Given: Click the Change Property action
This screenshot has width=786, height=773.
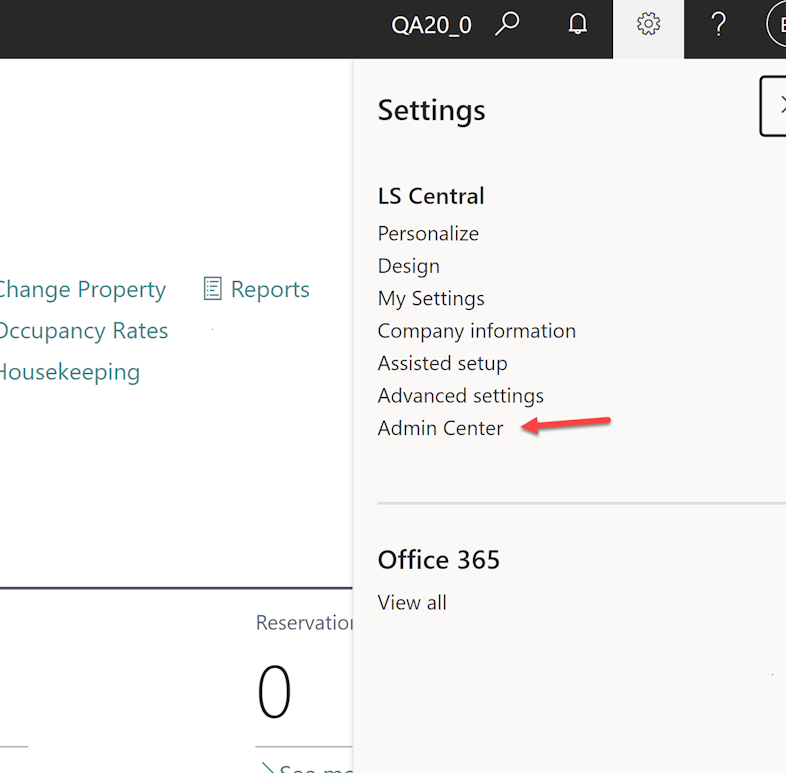Looking at the screenshot, I should pos(82,289).
